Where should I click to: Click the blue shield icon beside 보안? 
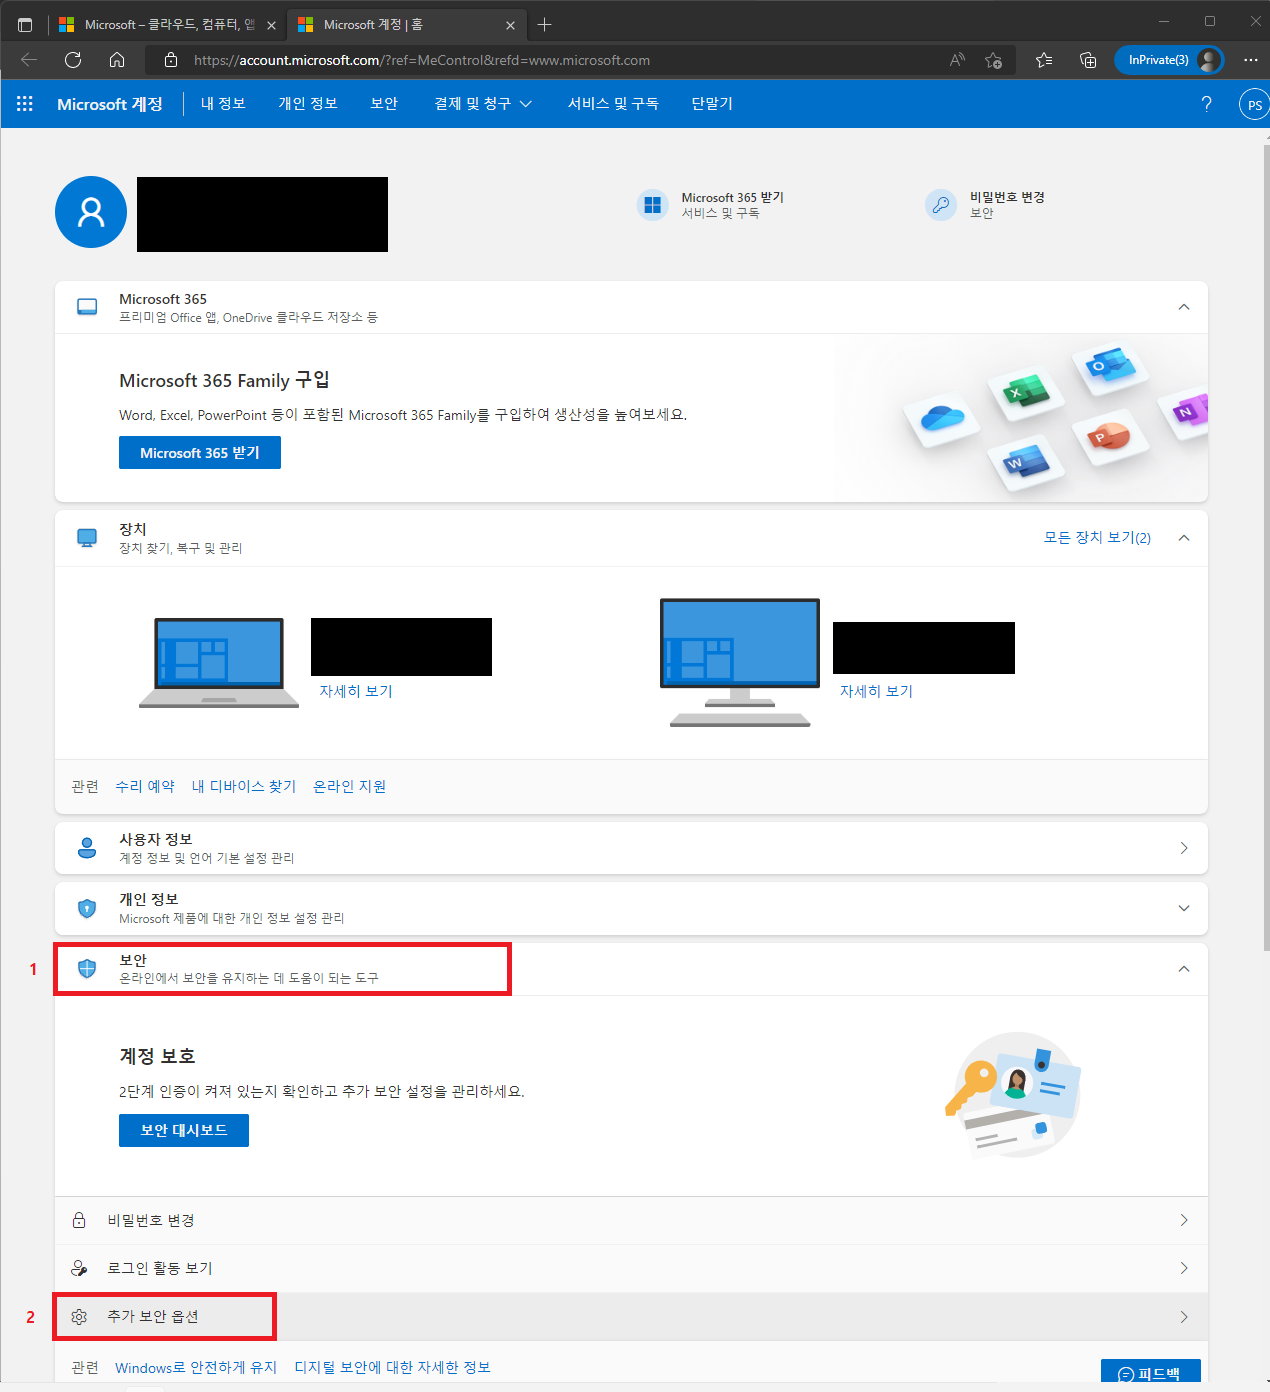tap(87, 968)
